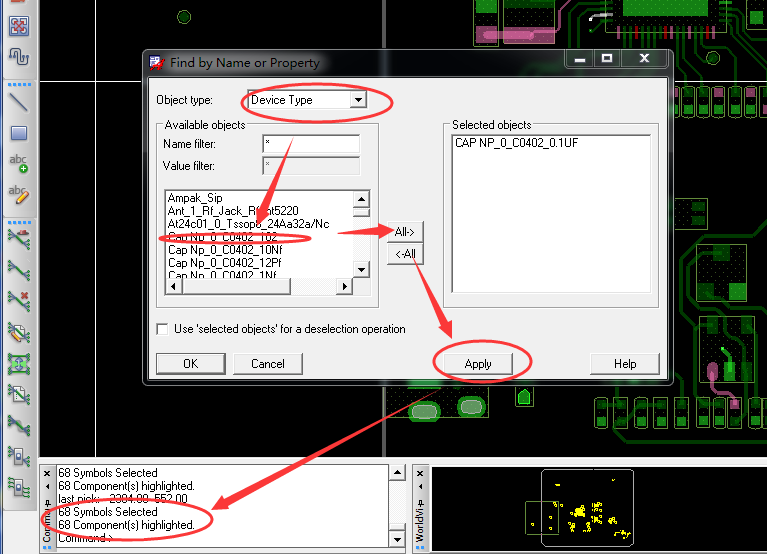Click the lowest component-pins toolbar icon

[19, 487]
